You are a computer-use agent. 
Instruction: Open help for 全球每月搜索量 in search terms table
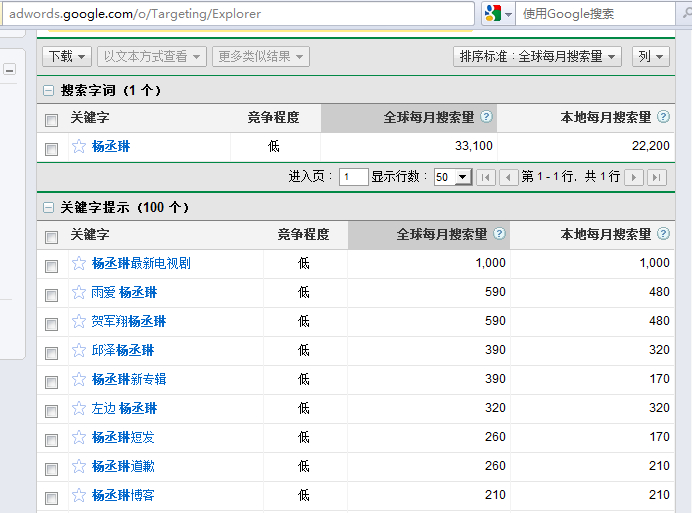[486, 117]
